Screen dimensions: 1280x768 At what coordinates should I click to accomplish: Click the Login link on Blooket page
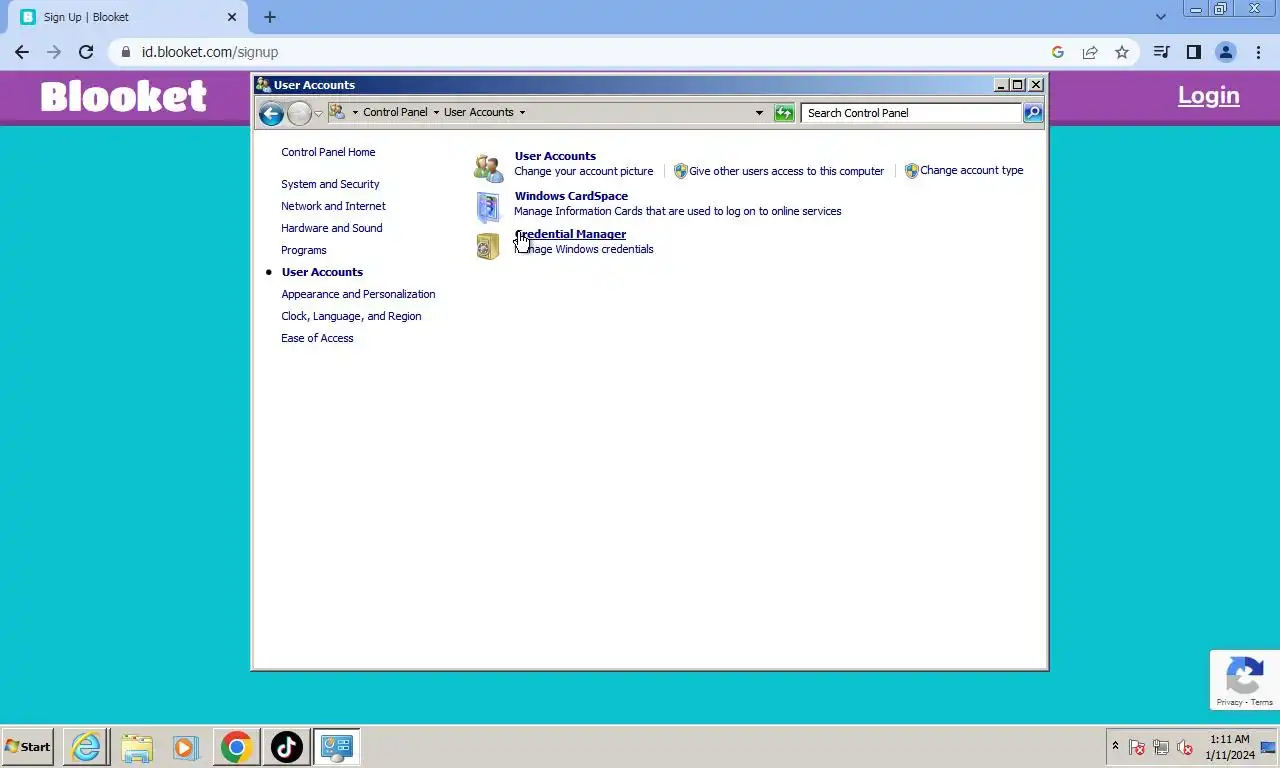tap(1208, 96)
